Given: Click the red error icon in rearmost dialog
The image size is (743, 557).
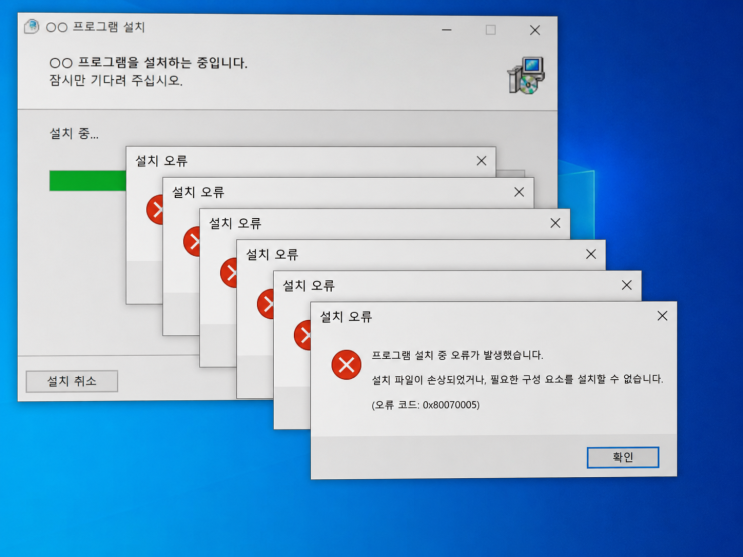Looking at the screenshot, I should [154, 210].
